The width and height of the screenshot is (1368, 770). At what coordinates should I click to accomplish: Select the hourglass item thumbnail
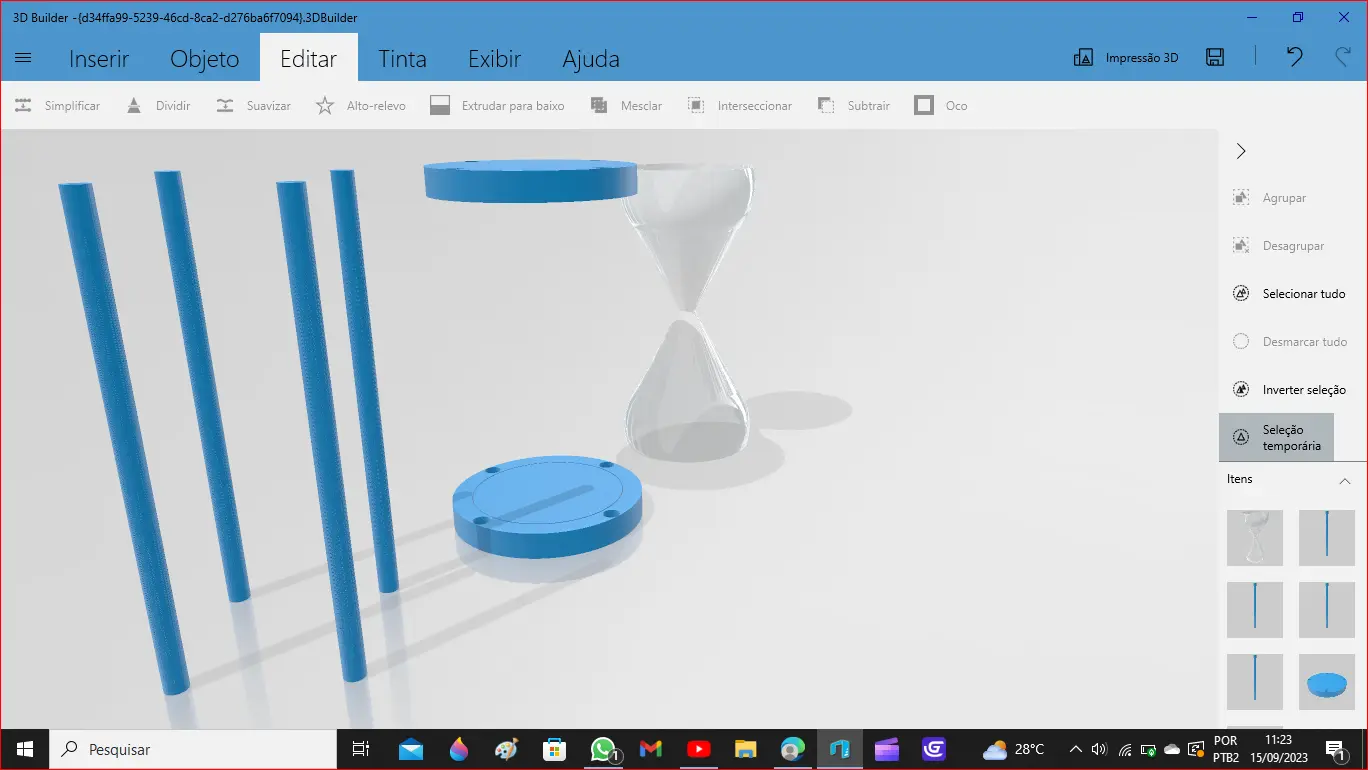pyautogui.click(x=1255, y=538)
